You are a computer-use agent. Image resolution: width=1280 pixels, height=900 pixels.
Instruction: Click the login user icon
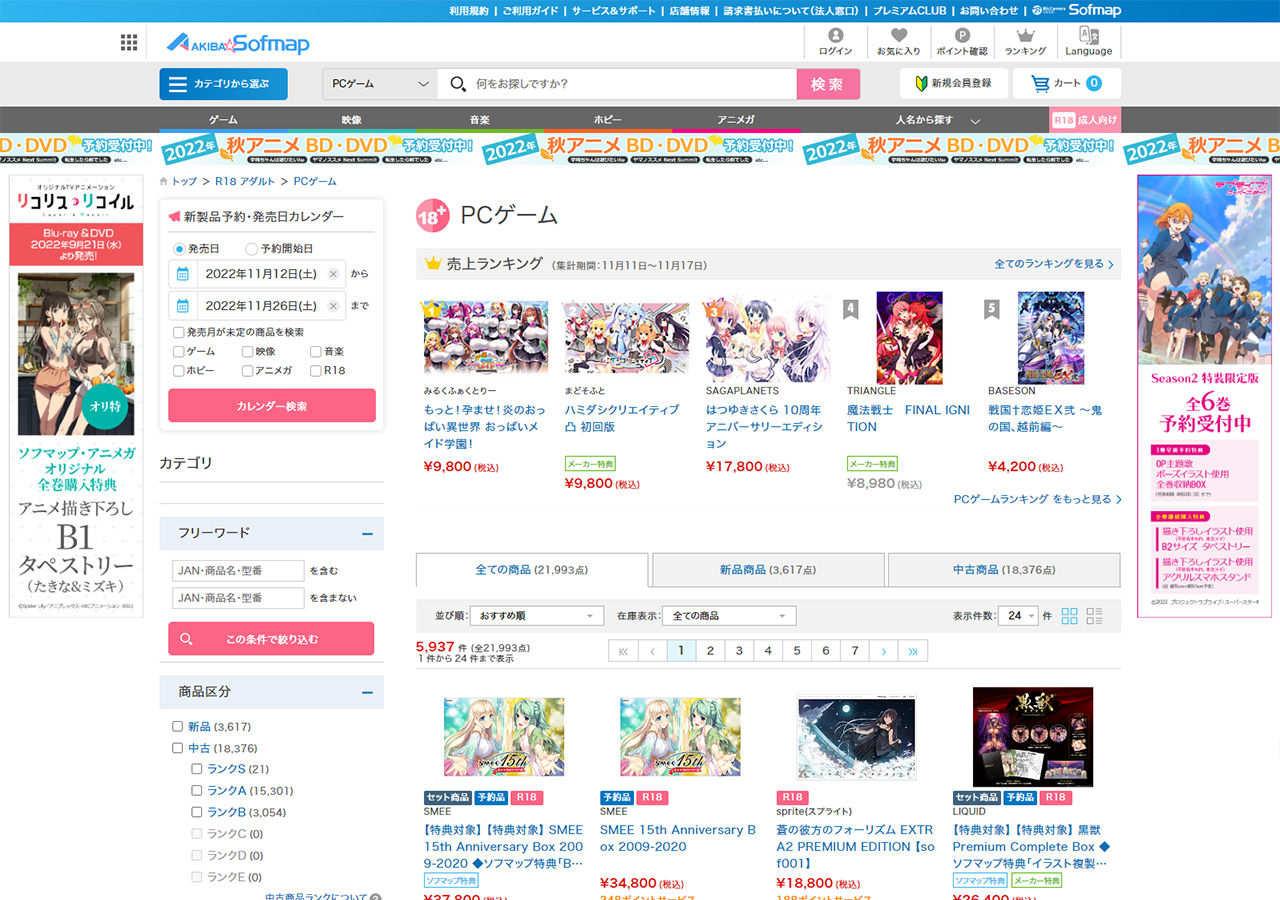tap(835, 36)
